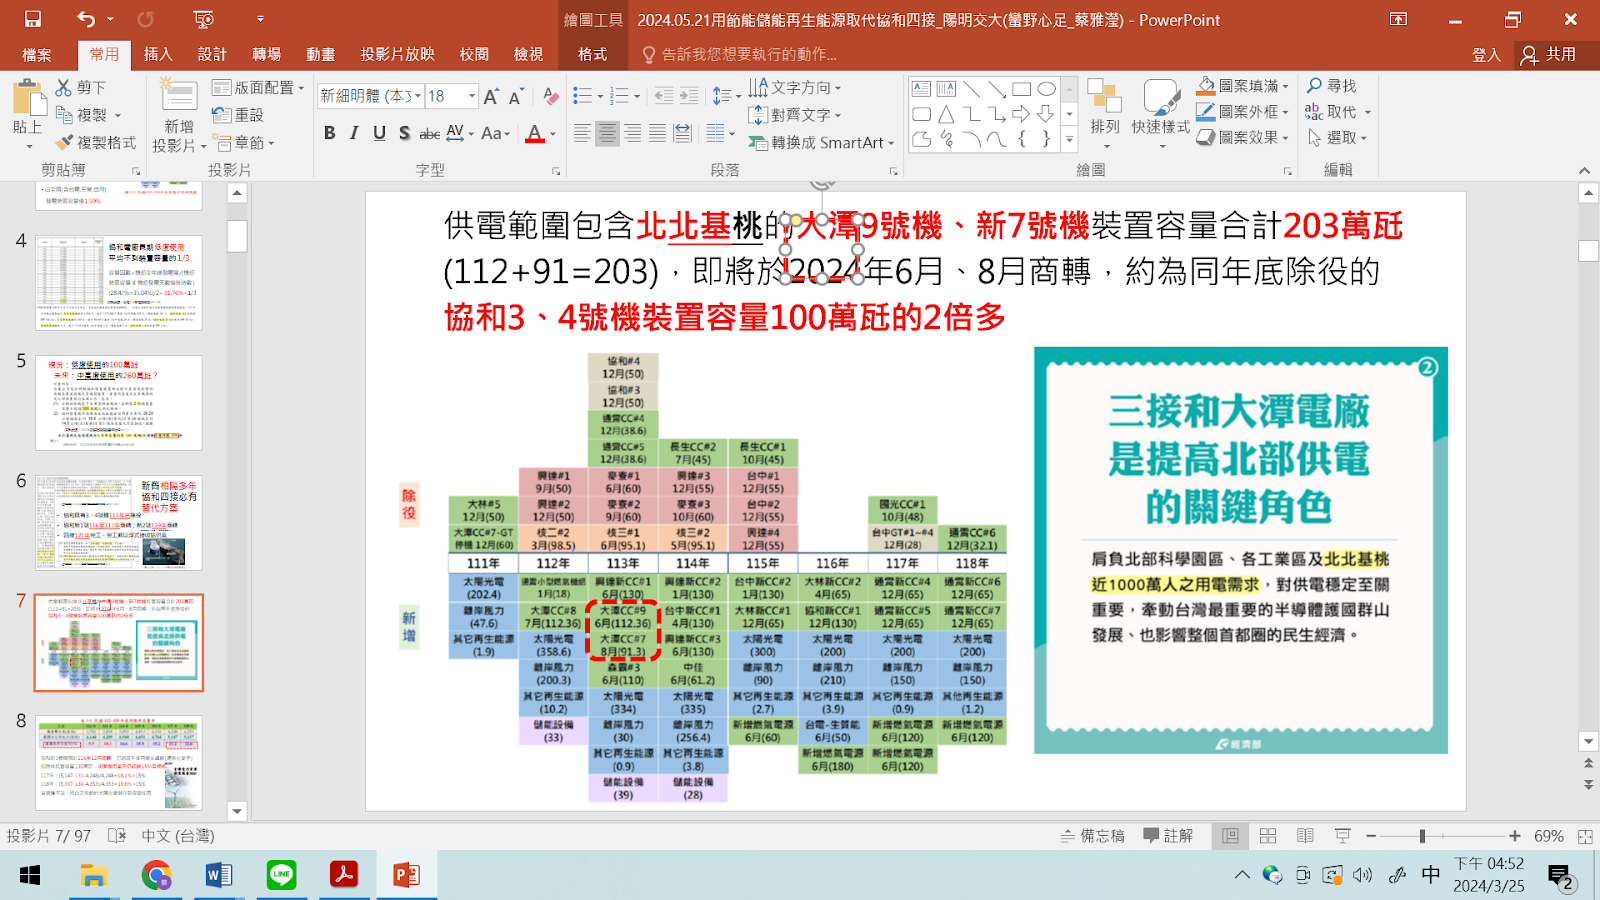The height and width of the screenshot is (900, 1600).
Task: Click the Sign in (登入) link
Action: pyautogui.click(x=1486, y=55)
